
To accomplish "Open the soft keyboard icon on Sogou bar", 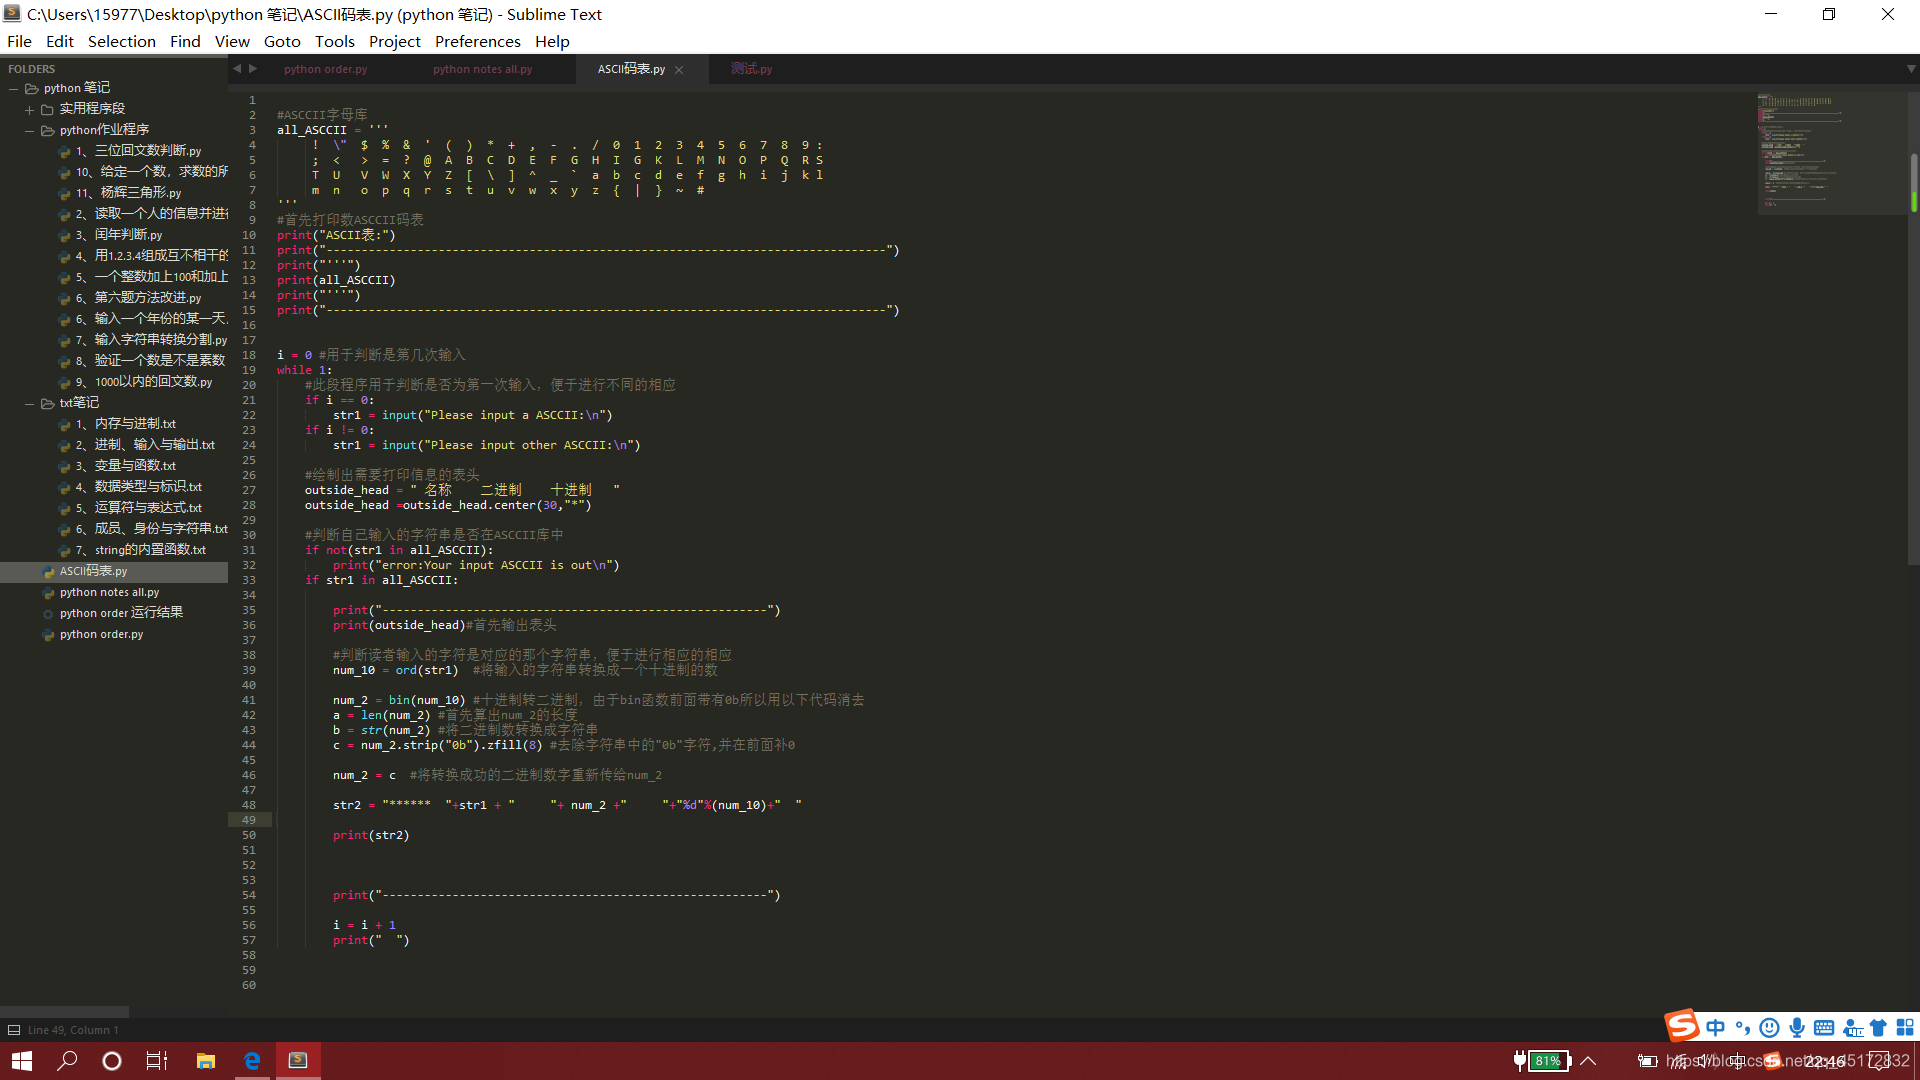I will click(x=1824, y=1028).
